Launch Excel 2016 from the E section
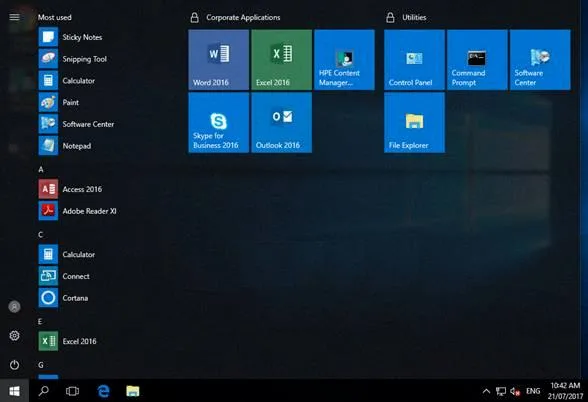Screen dimensions: 588x402 [68, 341]
